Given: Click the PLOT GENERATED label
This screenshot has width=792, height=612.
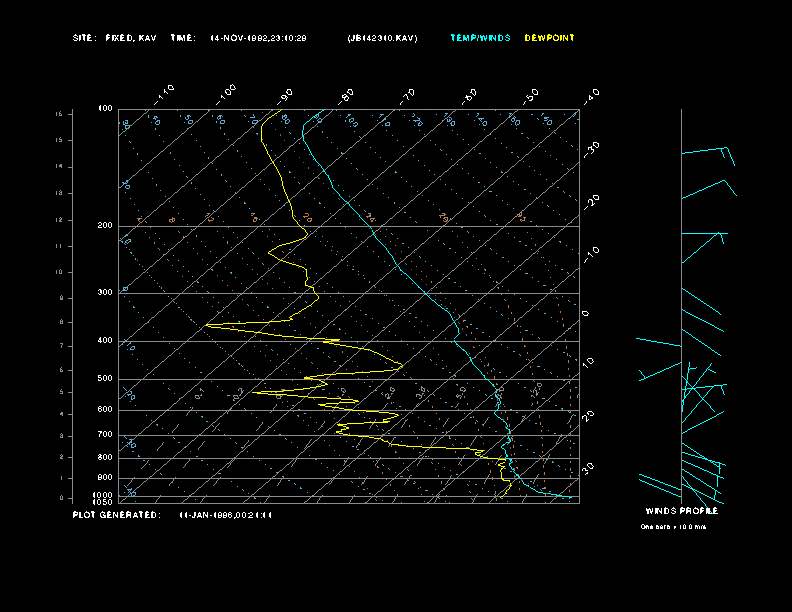Looking at the screenshot, I should point(116,515).
